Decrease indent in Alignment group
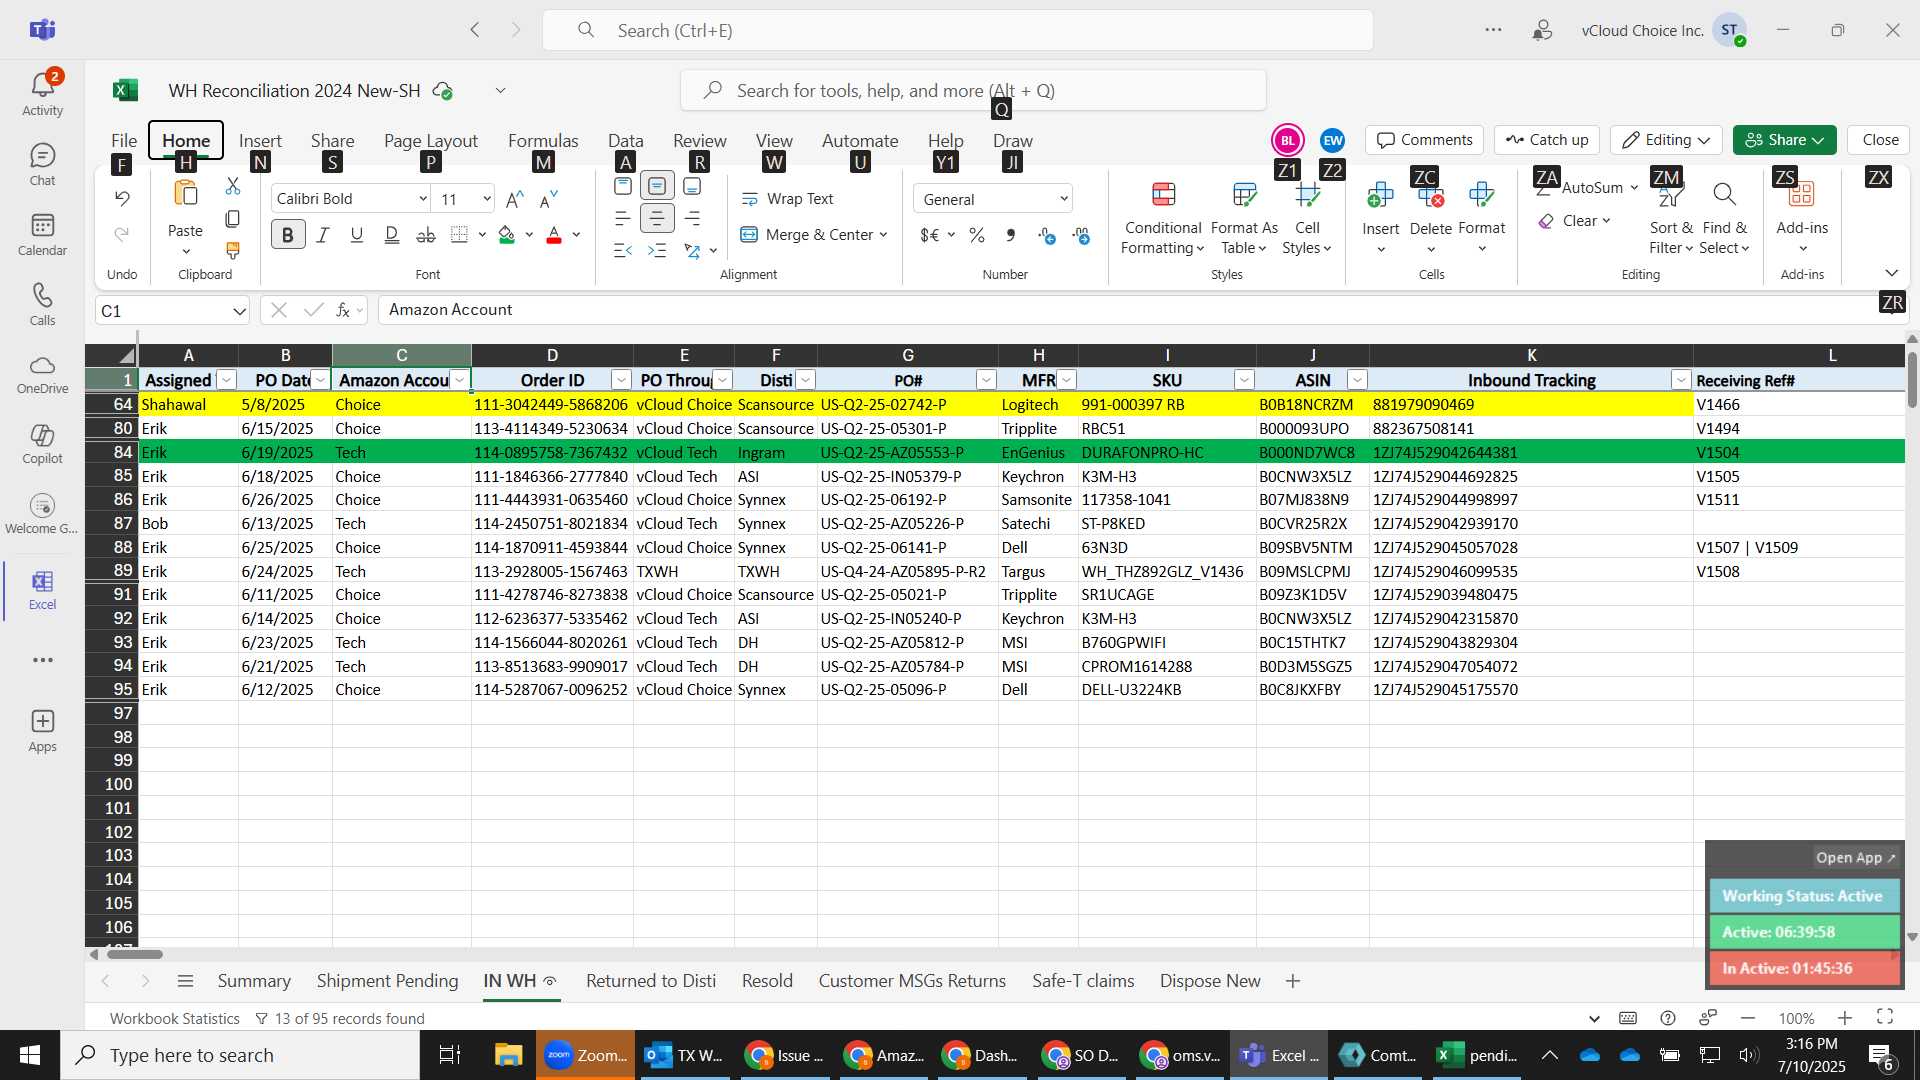 pyautogui.click(x=623, y=250)
